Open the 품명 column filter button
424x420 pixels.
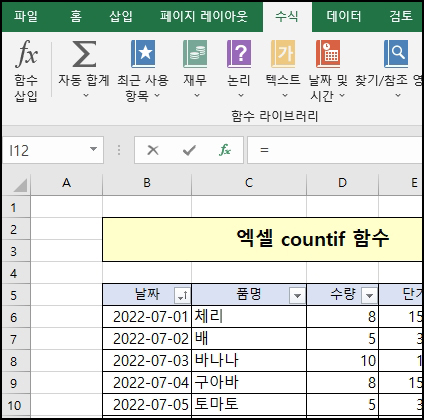[x=297, y=295]
